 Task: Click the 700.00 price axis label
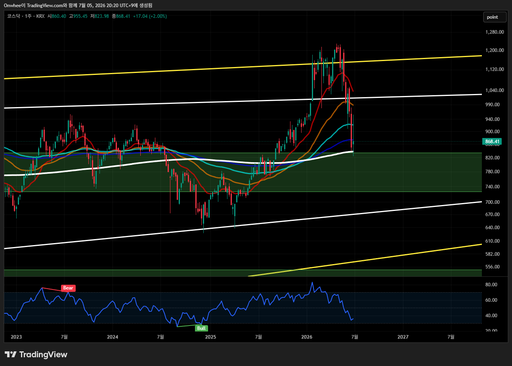click(x=493, y=202)
